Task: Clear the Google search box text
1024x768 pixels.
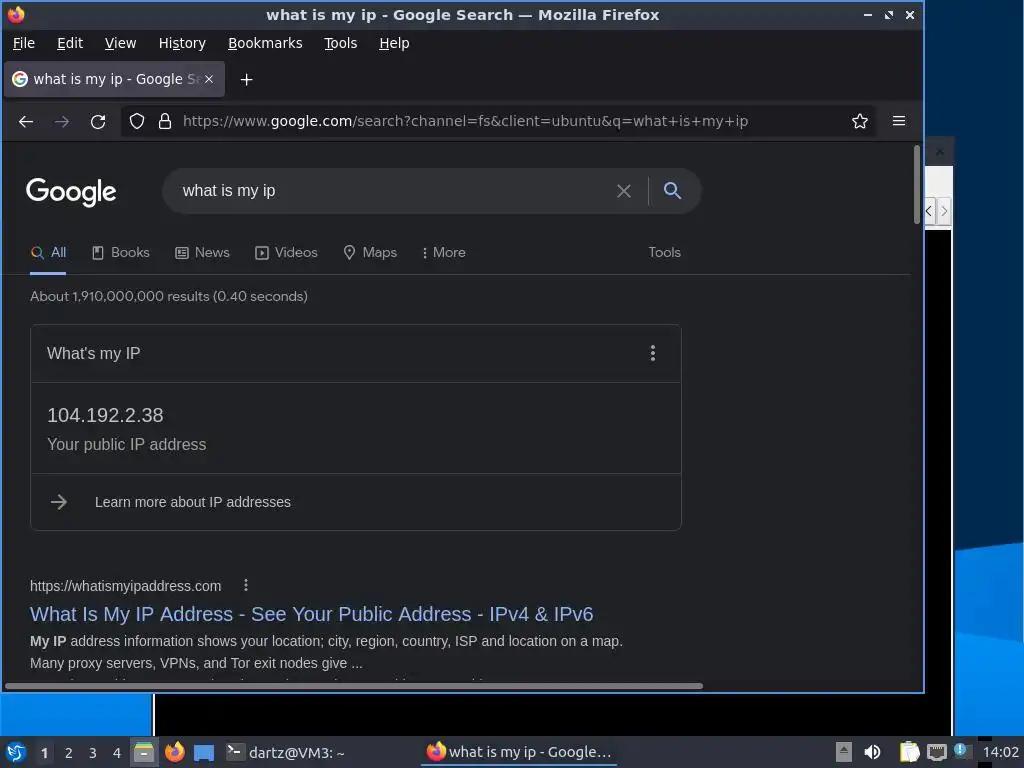Action: point(624,191)
